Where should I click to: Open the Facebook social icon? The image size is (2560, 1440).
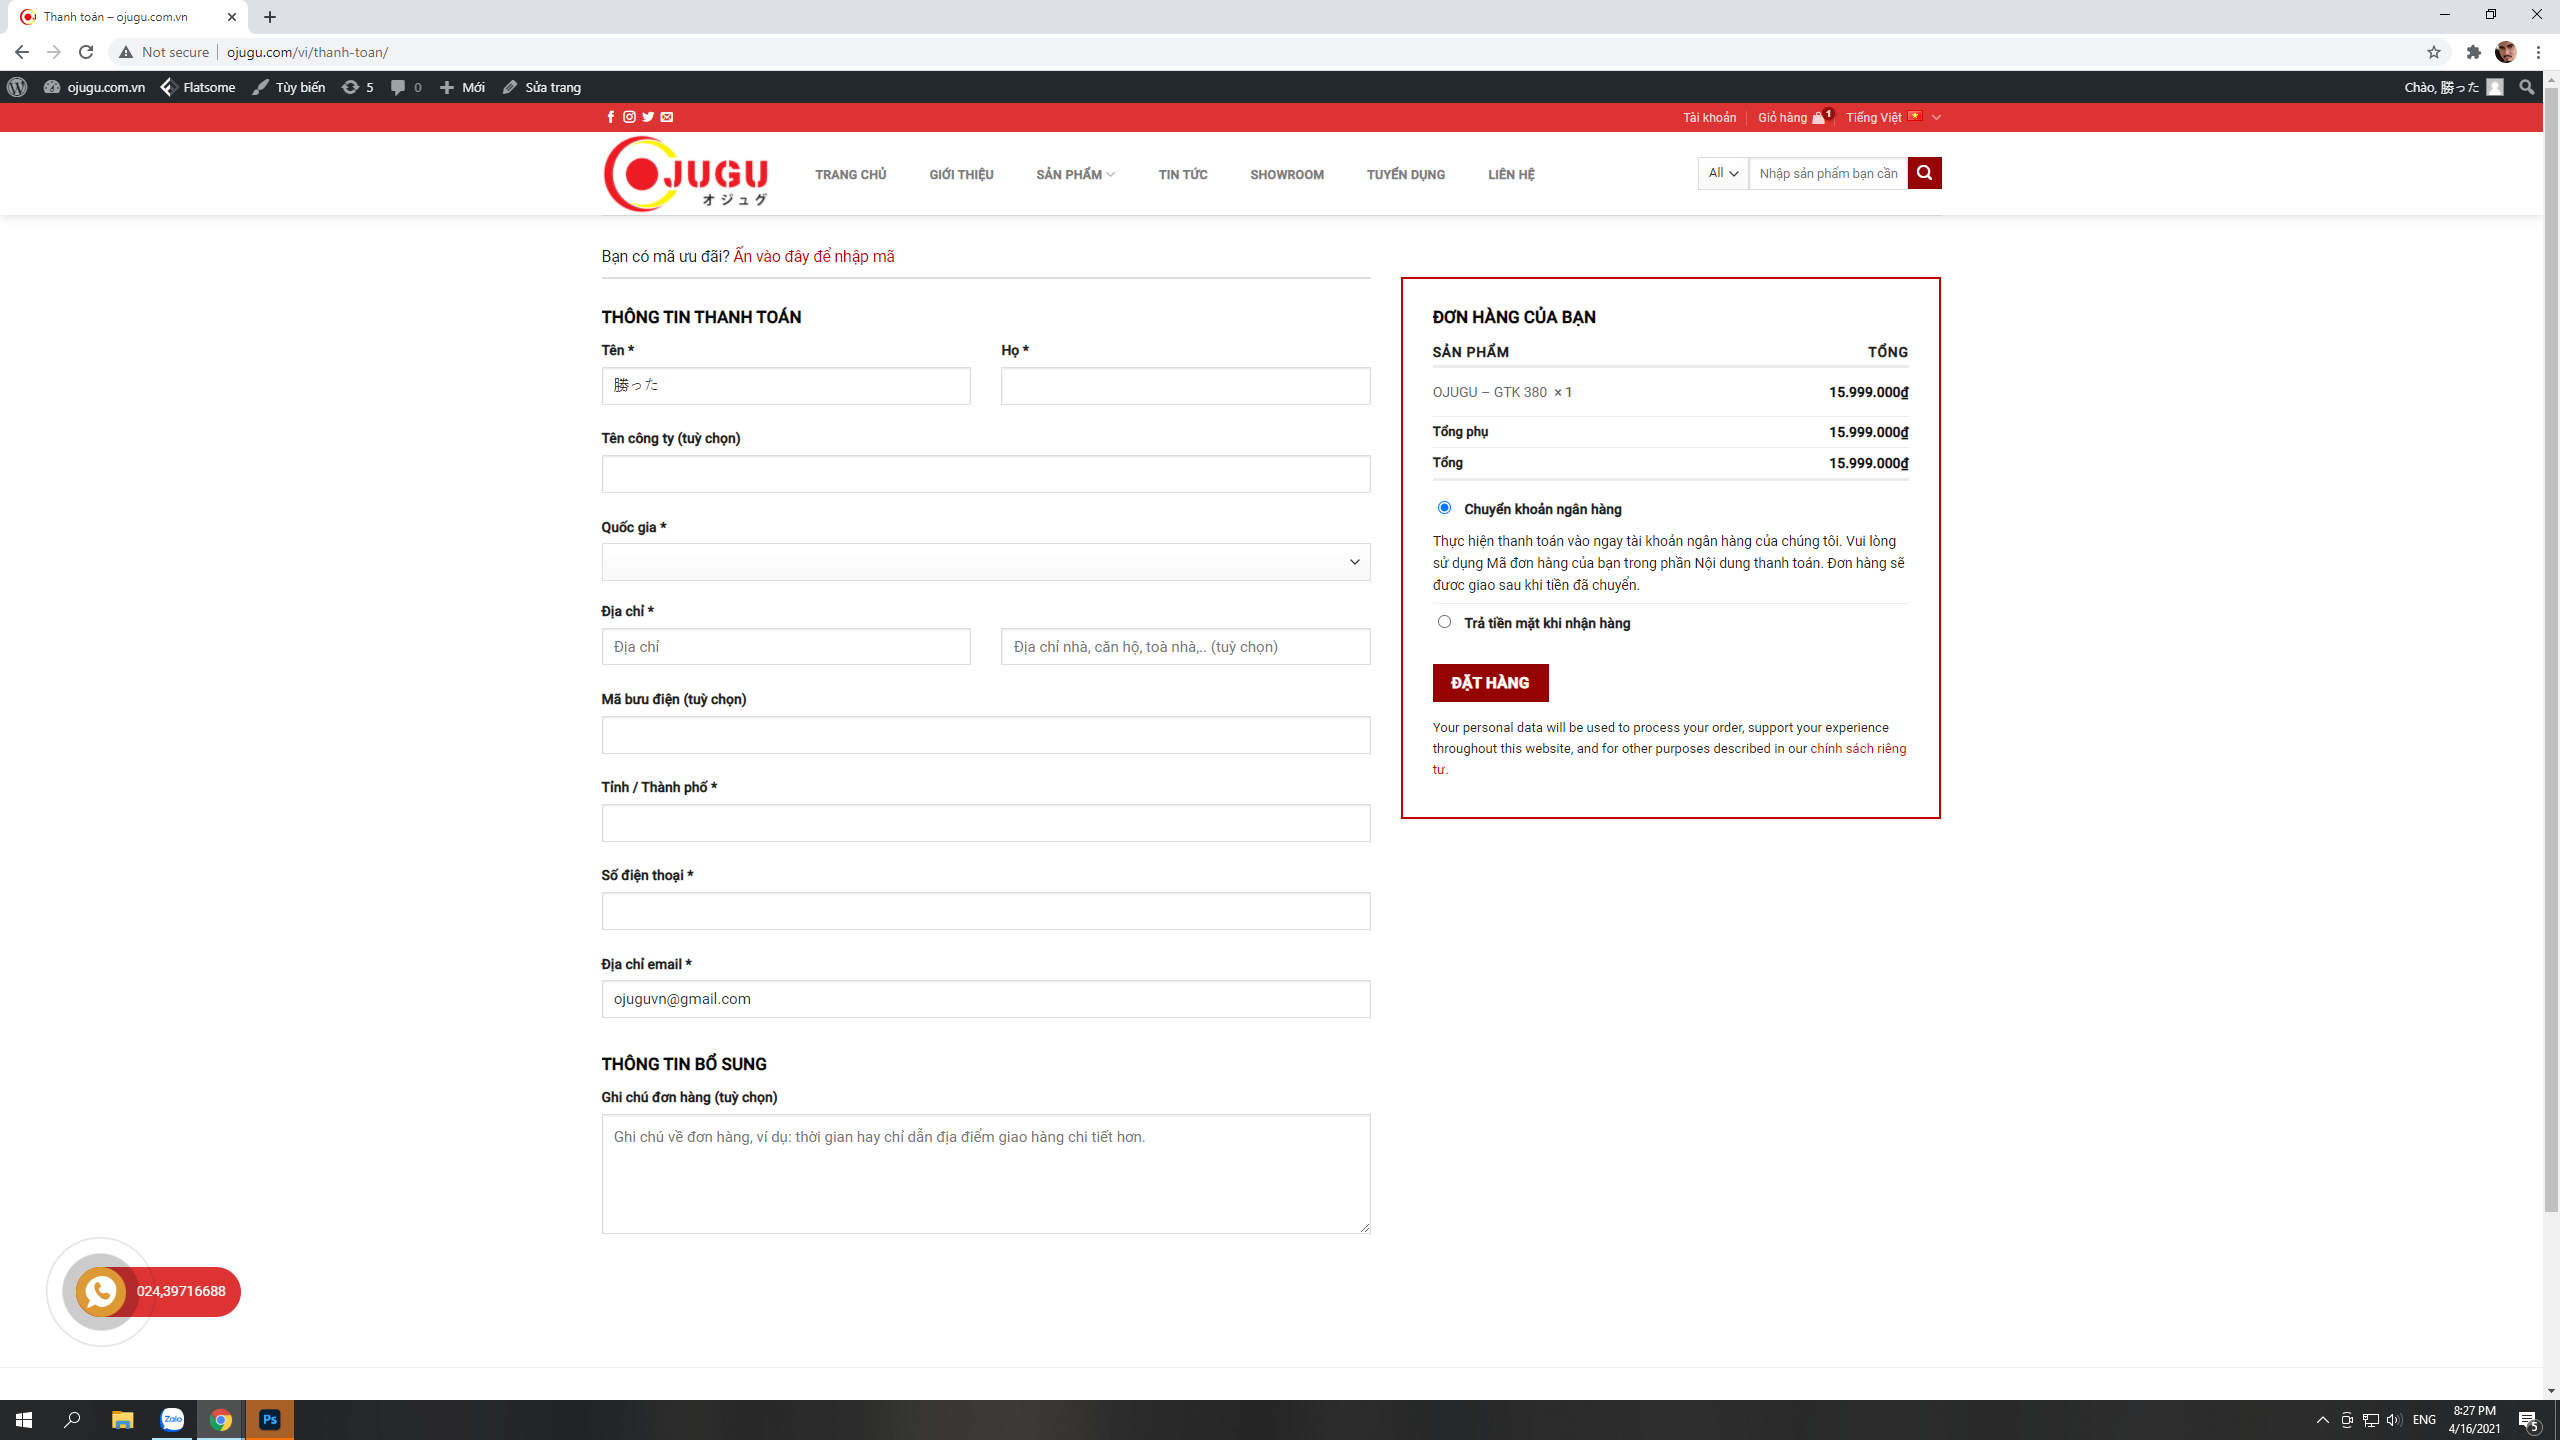pyautogui.click(x=610, y=117)
